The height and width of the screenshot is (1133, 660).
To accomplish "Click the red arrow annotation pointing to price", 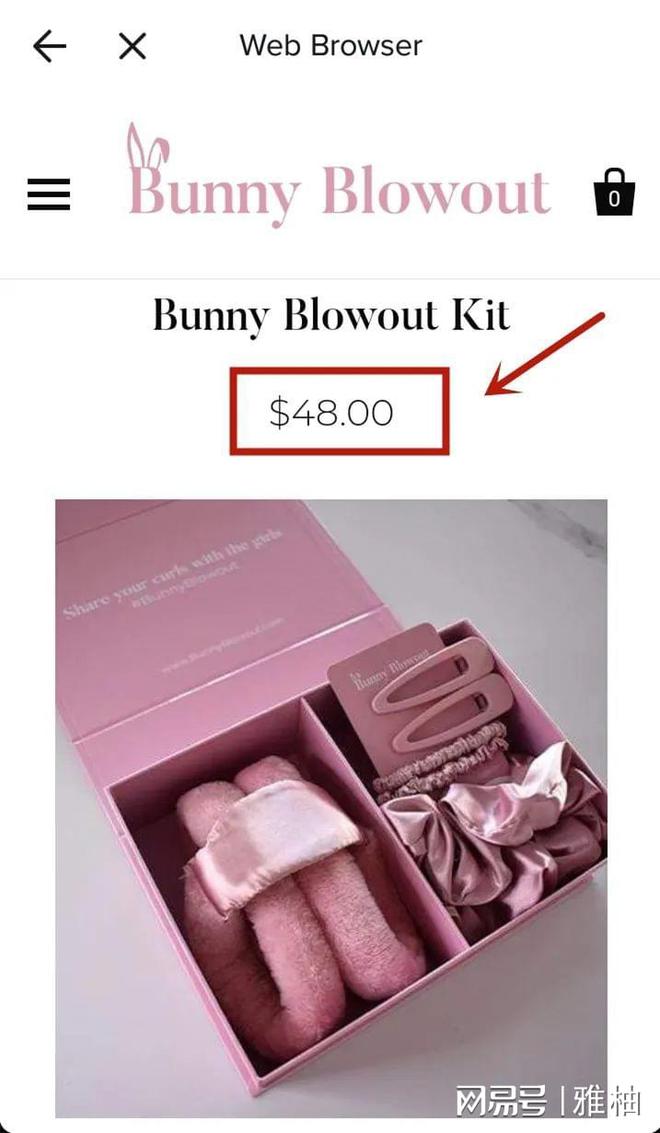I will pos(544,353).
